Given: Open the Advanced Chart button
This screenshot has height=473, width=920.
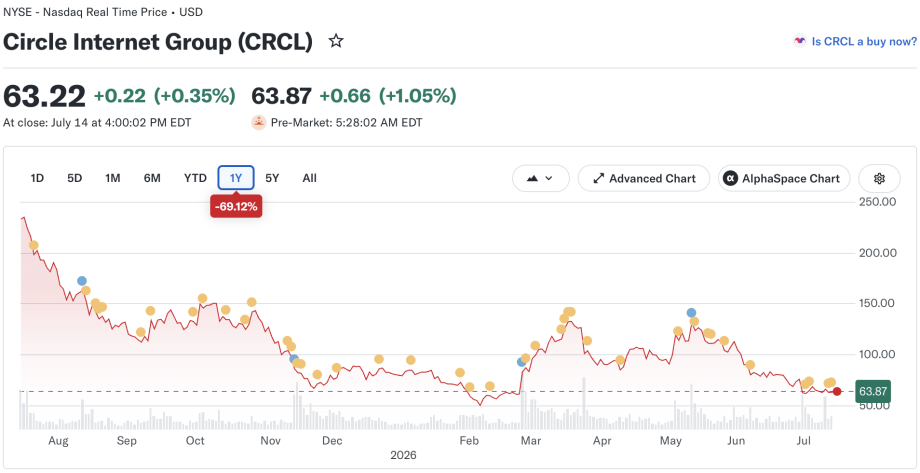Looking at the screenshot, I should (644, 178).
